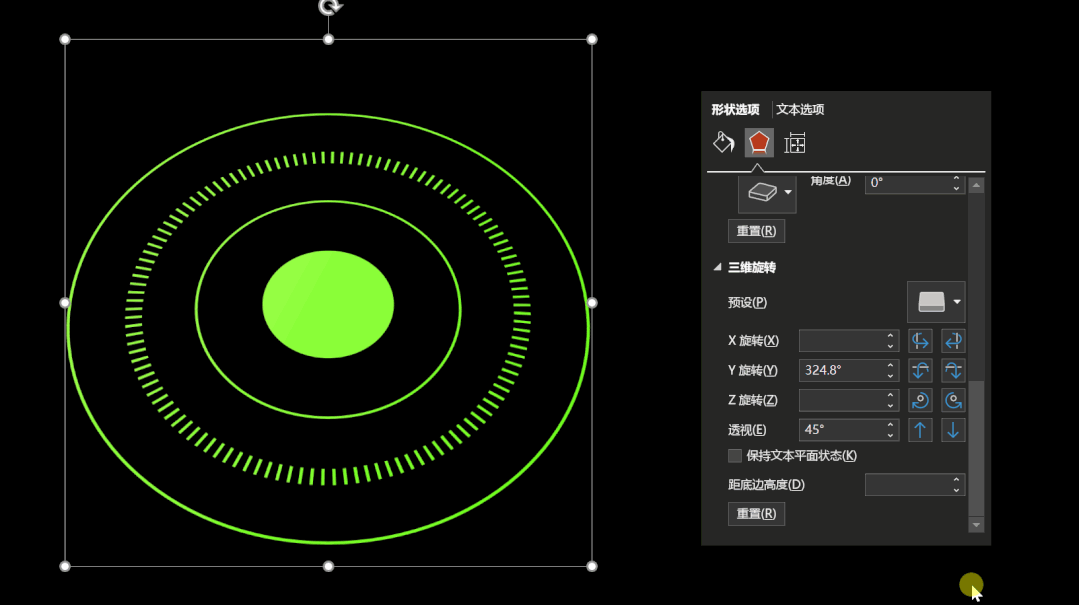Click the first Z 旋转 rotation icon
1079x605 pixels.
(921, 400)
